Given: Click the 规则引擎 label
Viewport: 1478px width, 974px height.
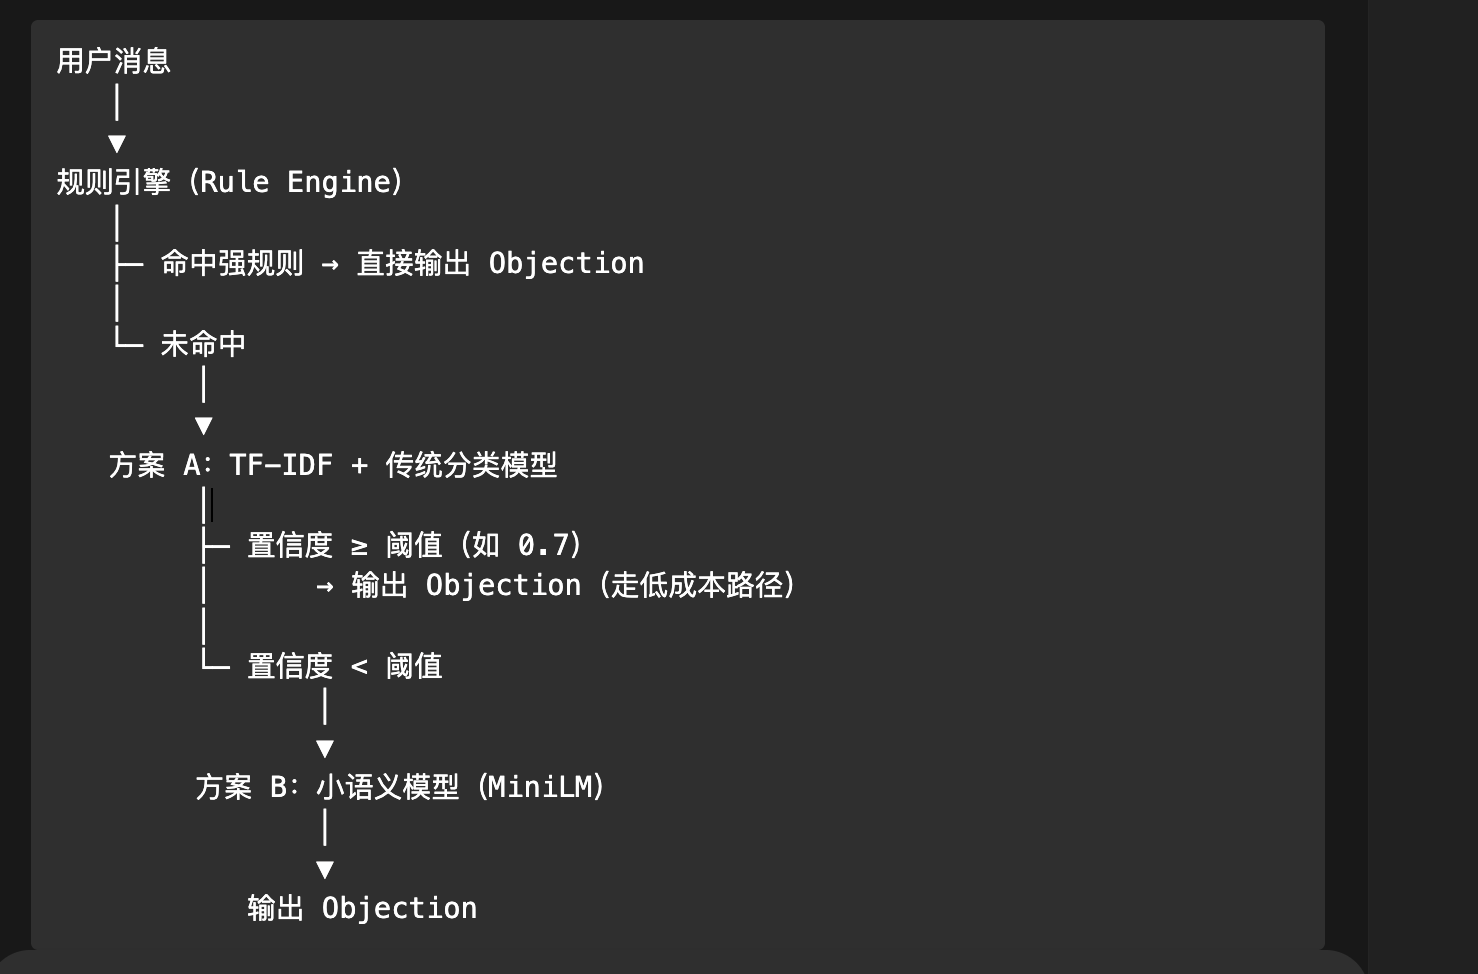Looking at the screenshot, I should (x=113, y=182).
